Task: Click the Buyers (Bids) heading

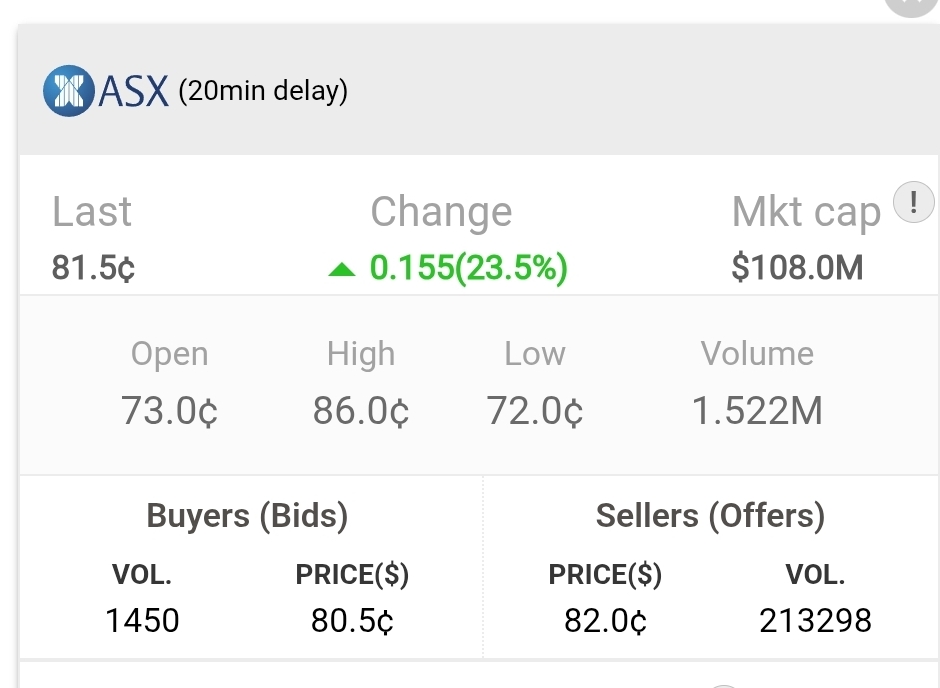Action: click(x=247, y=516)
